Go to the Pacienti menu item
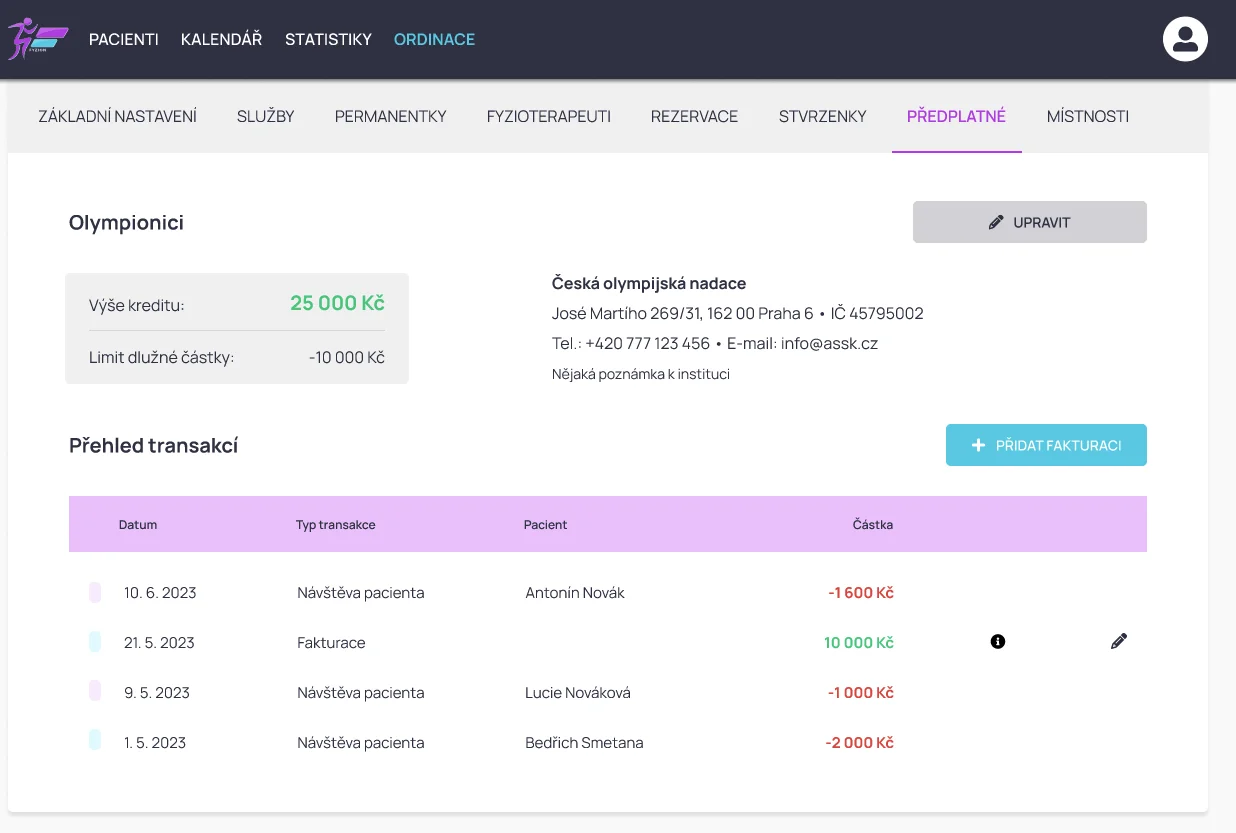The width and height of the screenshot is (1236, 833). (x=124, y=40)
